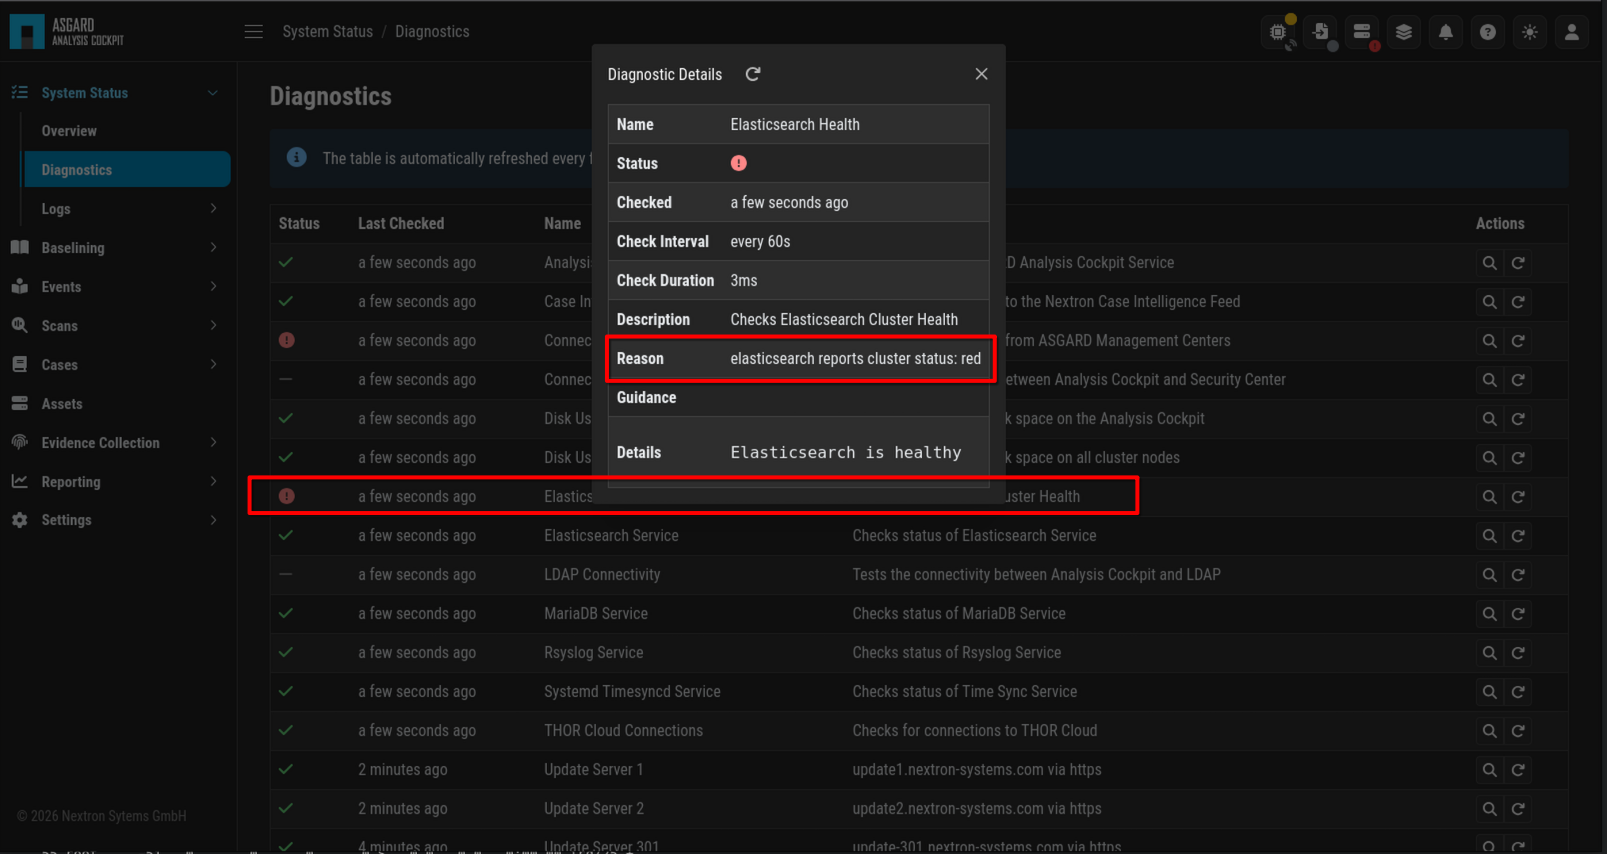Refresh the Diagnostic Details dialog

753,74
